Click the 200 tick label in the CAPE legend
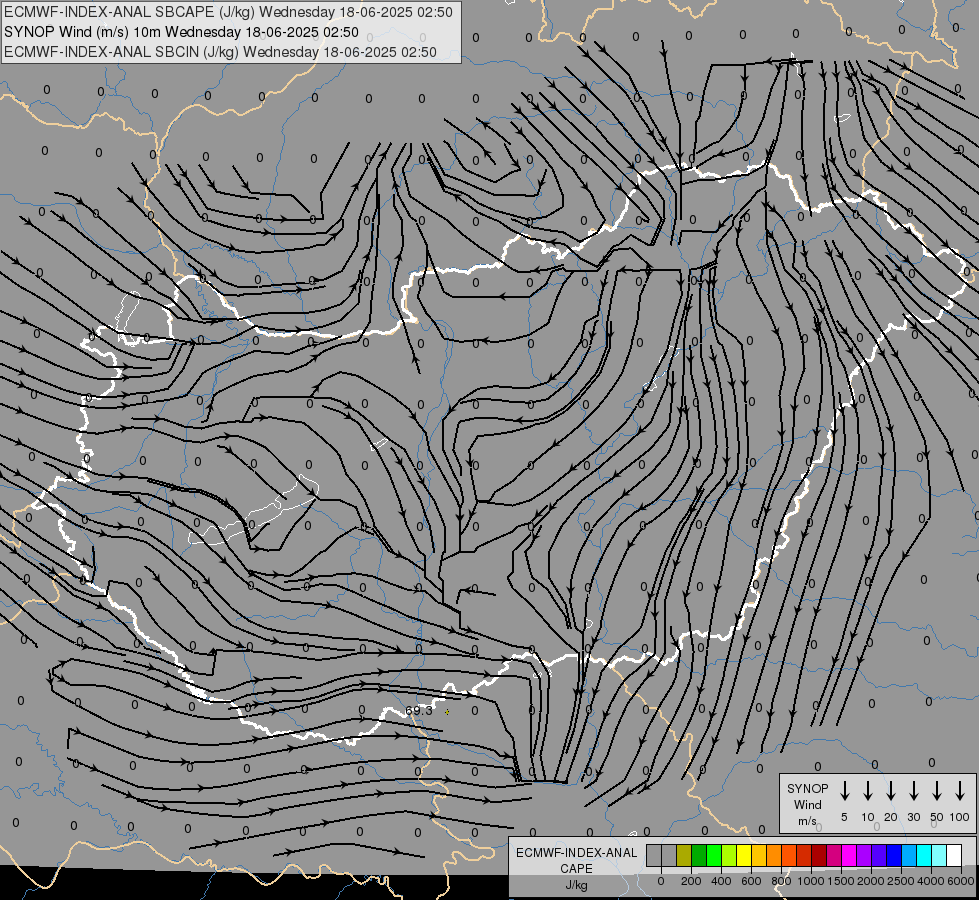The image size is (979, 900). [x=691, y=881]
